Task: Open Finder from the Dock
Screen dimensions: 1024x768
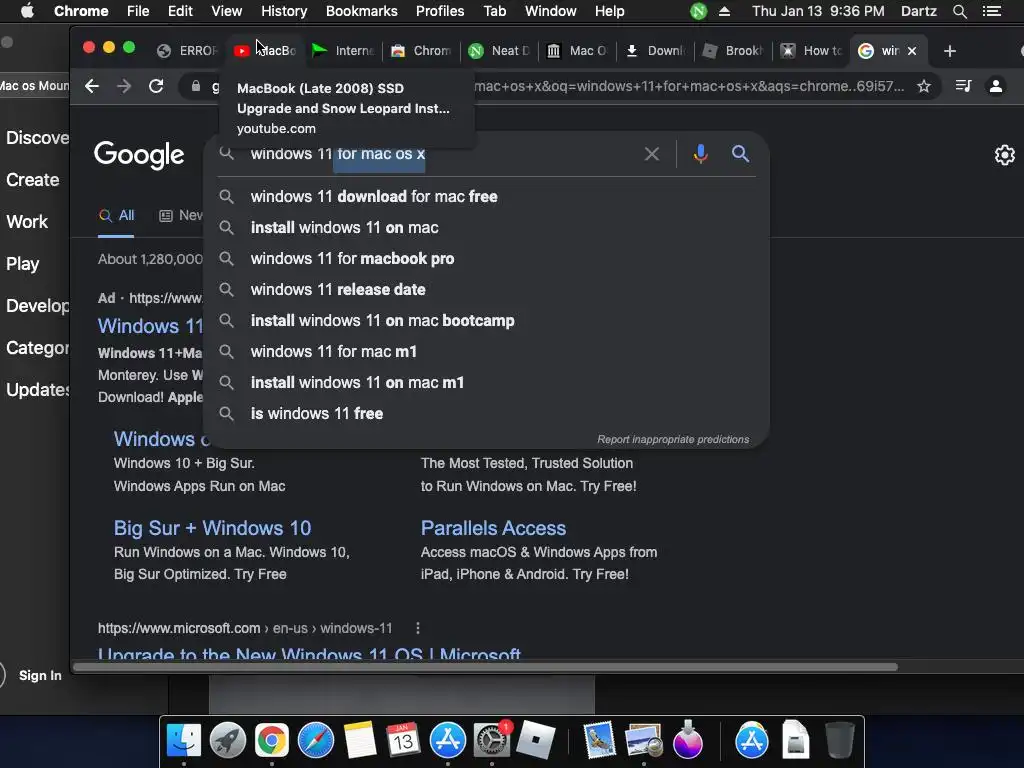Action: click(184, 741)
